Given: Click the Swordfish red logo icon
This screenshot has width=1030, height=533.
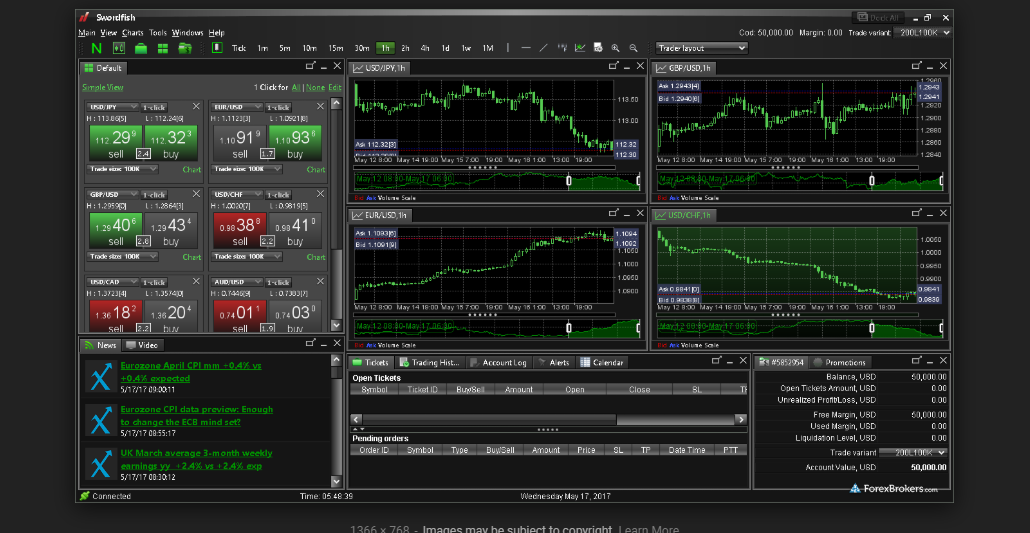Looking at the screenshot, I should point(84,17).
